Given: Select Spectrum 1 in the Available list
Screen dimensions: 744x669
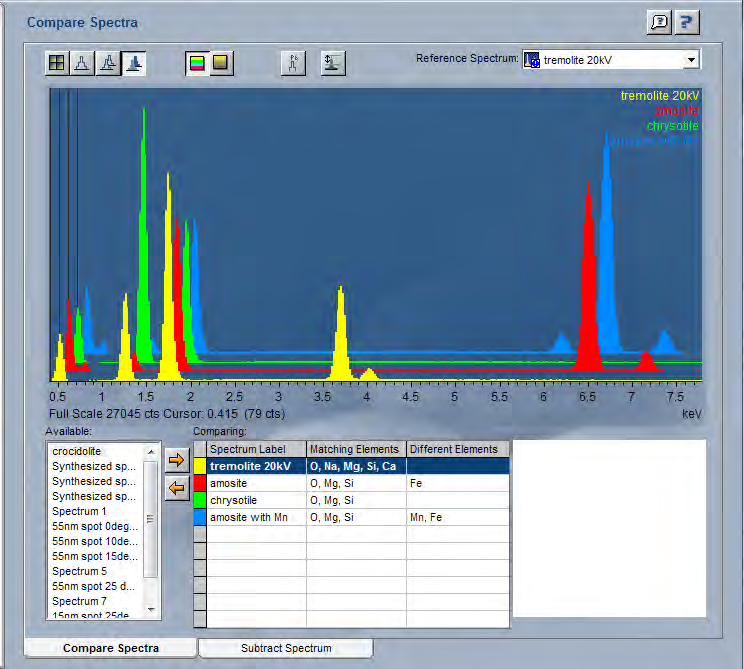Looking at the screenshot, I should pyautogui.click(x=79, y=511).
